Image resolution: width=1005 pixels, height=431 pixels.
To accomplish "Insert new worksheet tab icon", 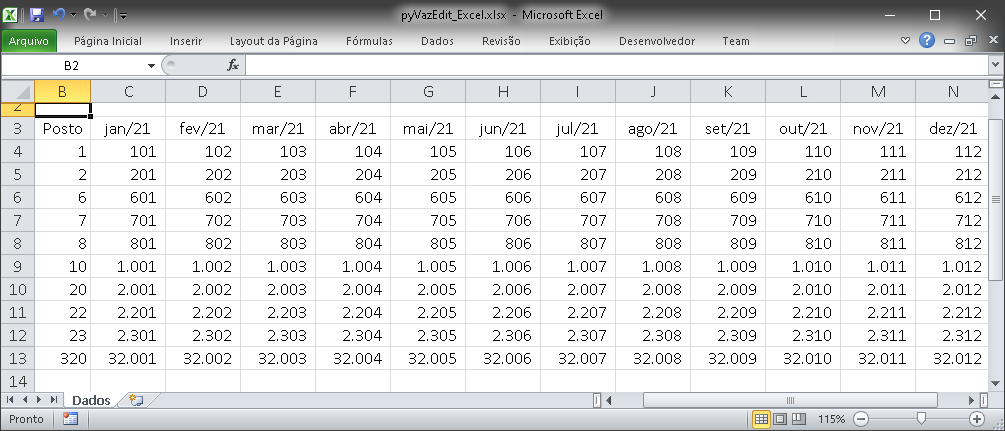I will click(135, 400).
